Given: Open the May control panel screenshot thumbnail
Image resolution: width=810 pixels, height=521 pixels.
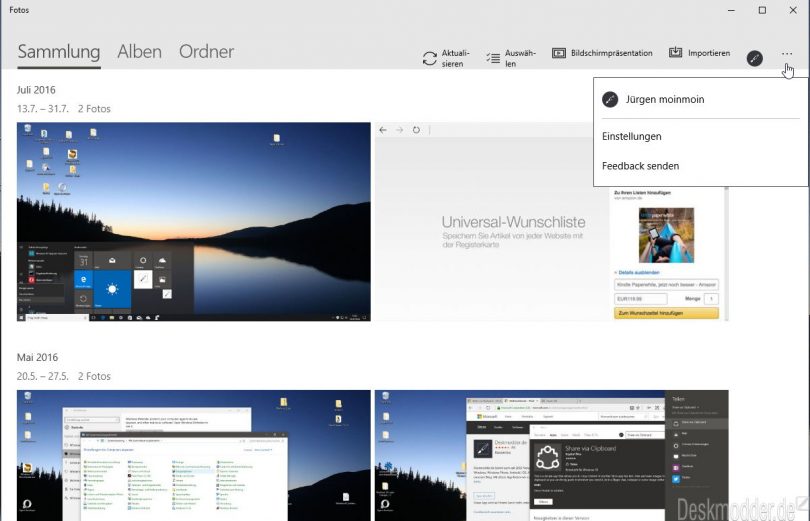Looking at the screenshot, I should 194,455.
